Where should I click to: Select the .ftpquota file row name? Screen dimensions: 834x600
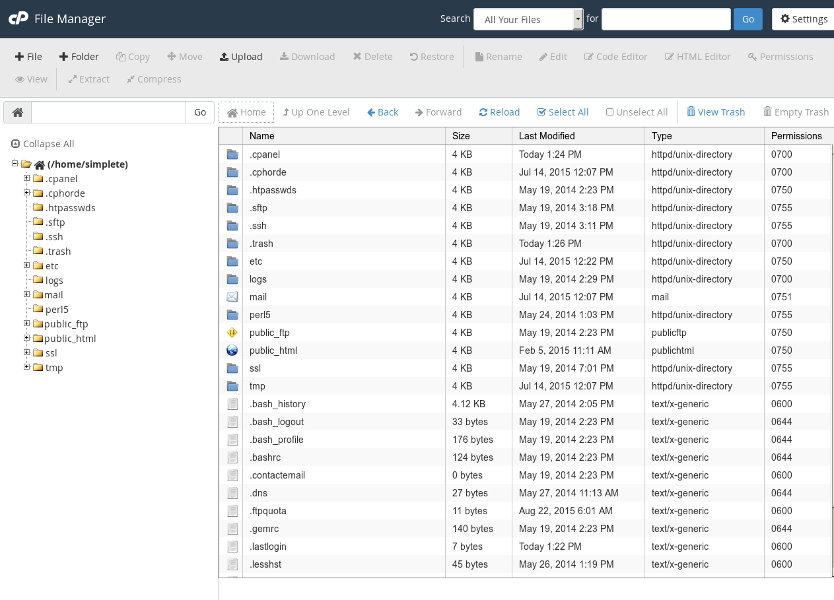click(x=268, y=511)
